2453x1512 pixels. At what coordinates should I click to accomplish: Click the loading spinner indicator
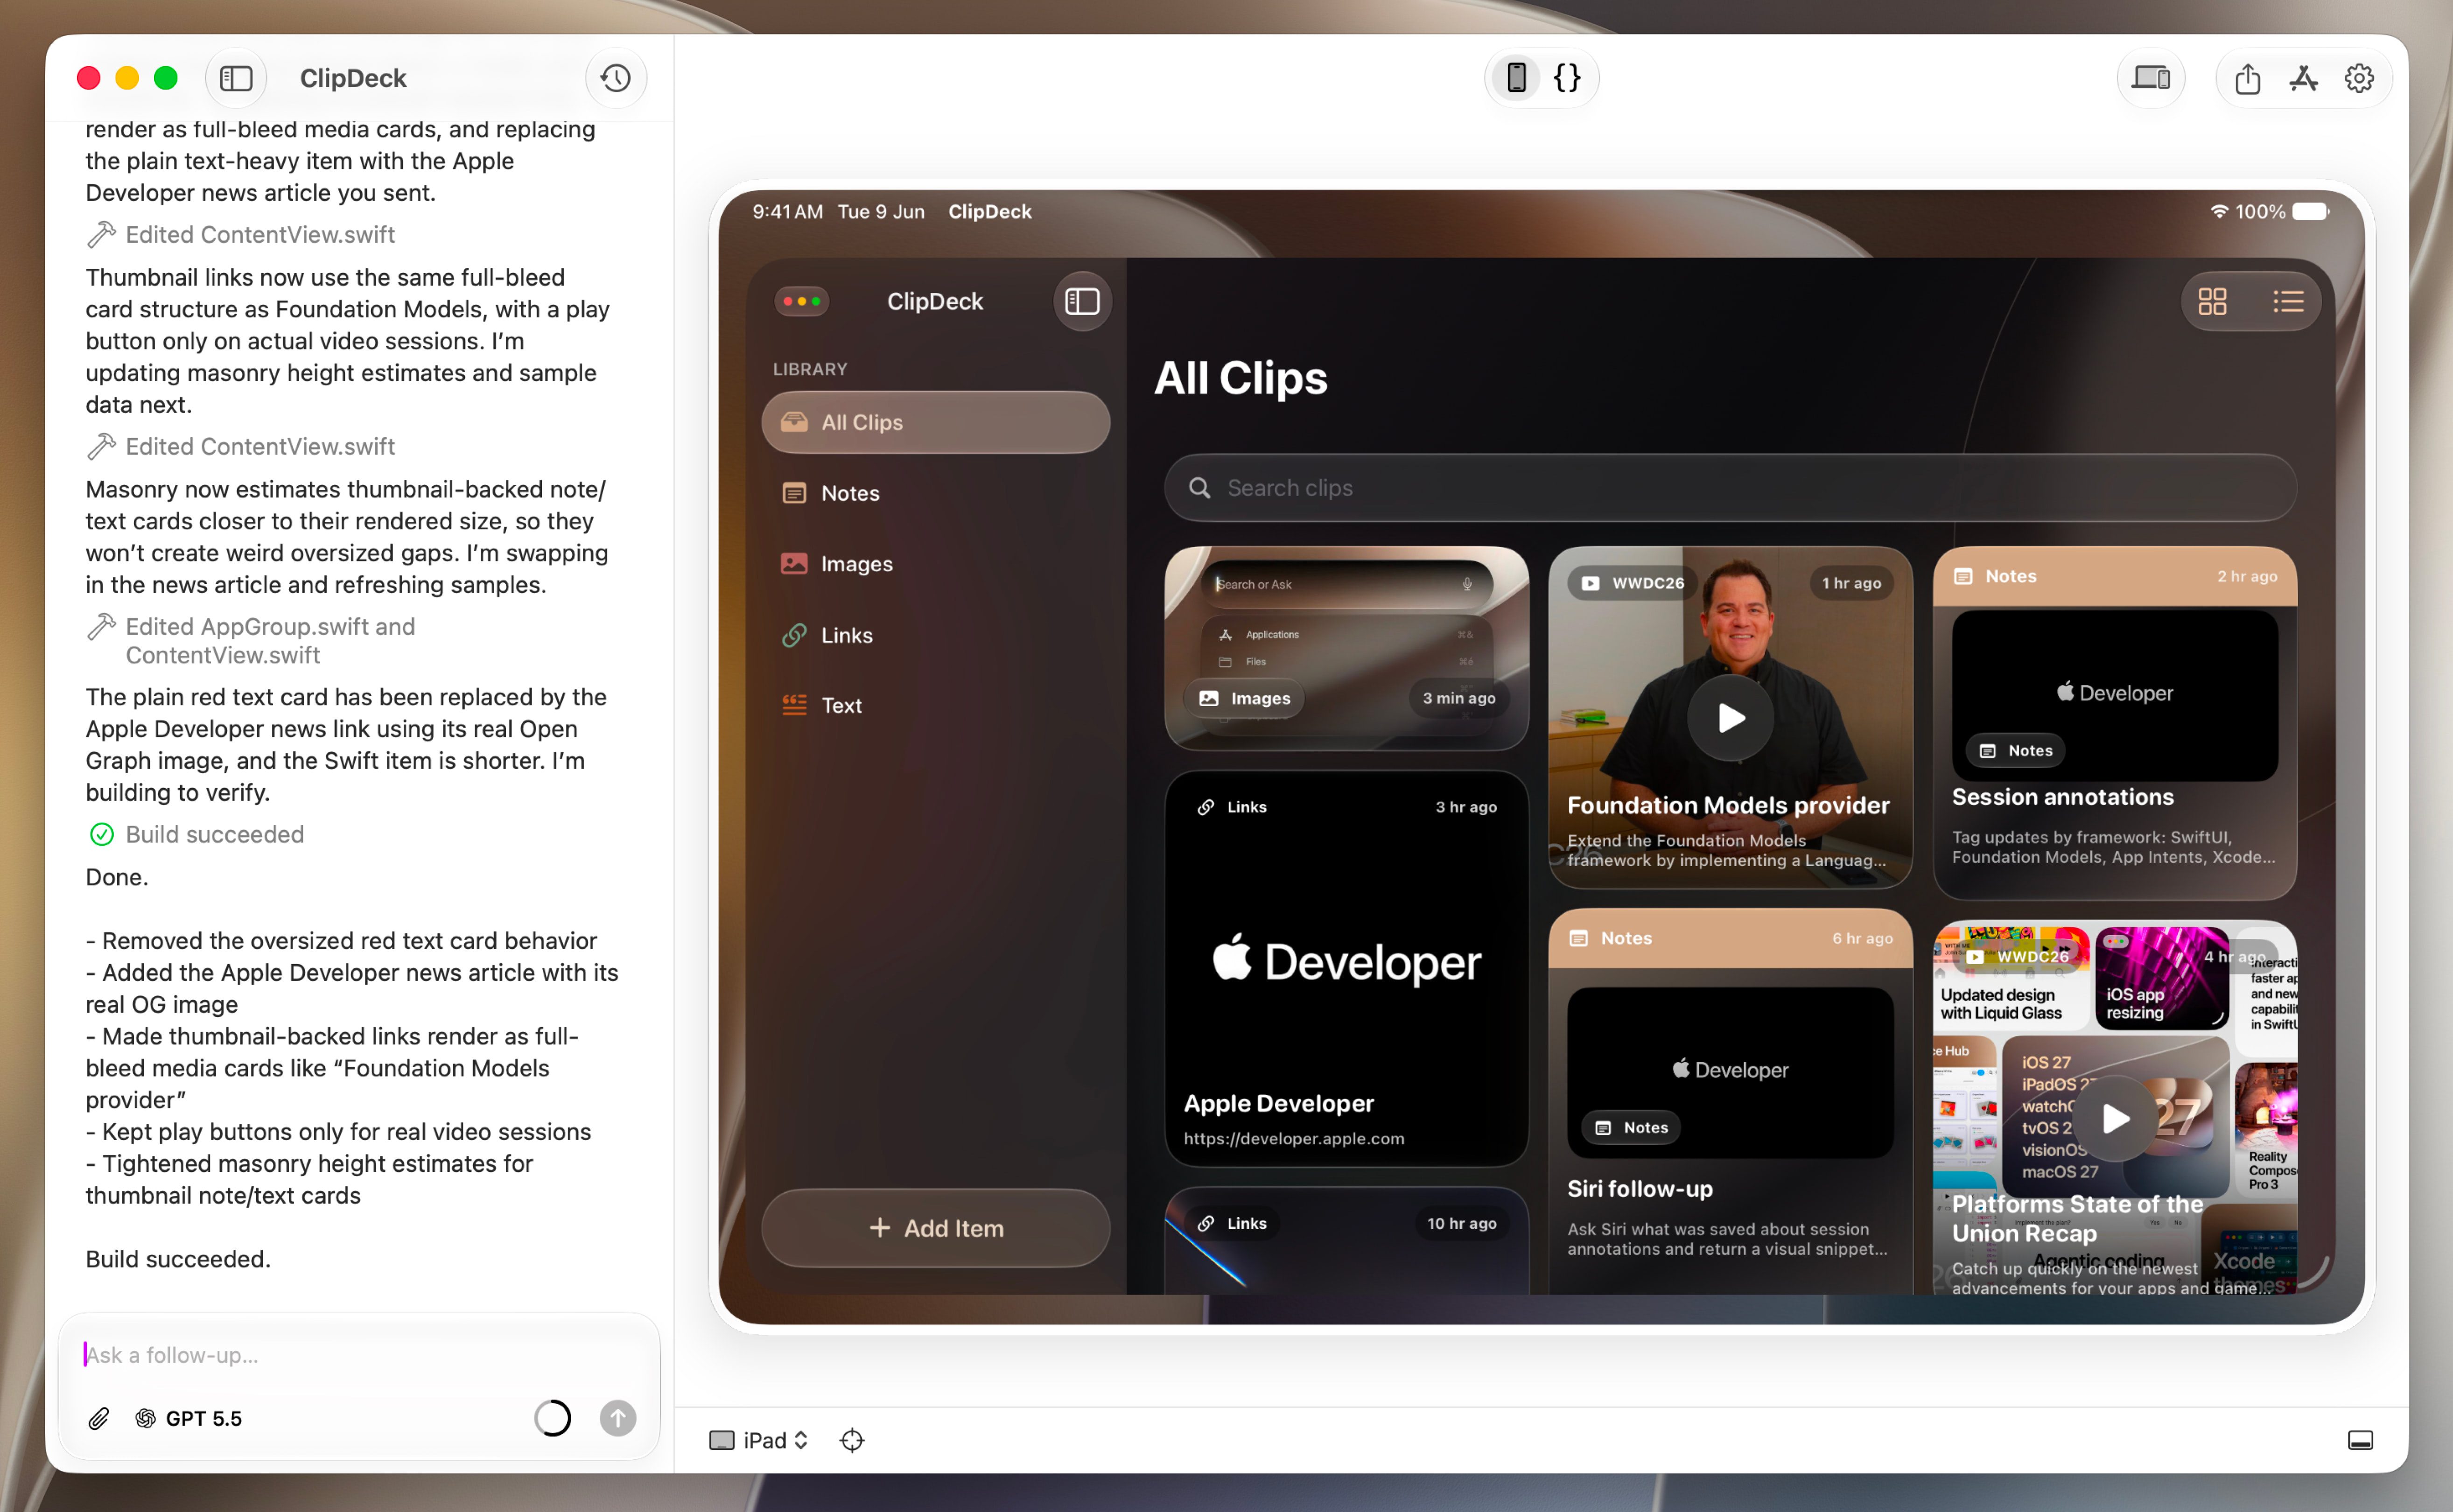pyautogui.click(x=552, y=1418)
